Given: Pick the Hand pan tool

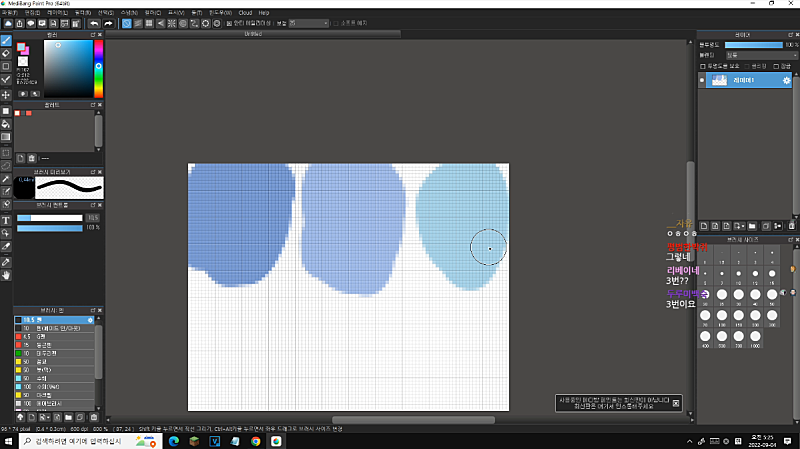Looking at the screenshot, I should pyautogui.click(x=6, y=274).
